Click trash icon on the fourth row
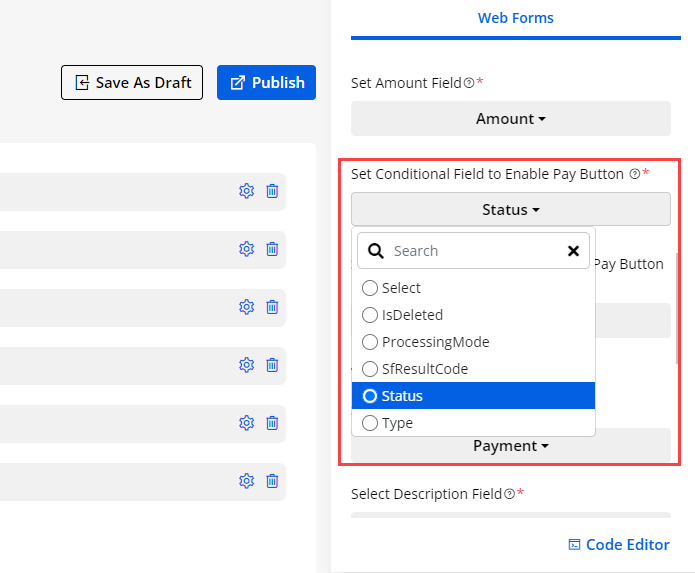This screenshot has height=573, width=695. [x=272, y=365]
